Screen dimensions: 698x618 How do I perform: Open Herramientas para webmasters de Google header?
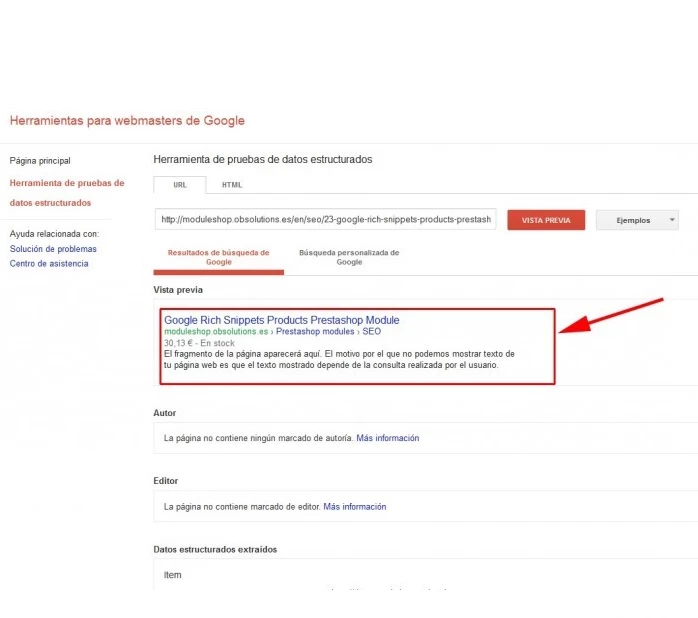(x=127, y=121)
